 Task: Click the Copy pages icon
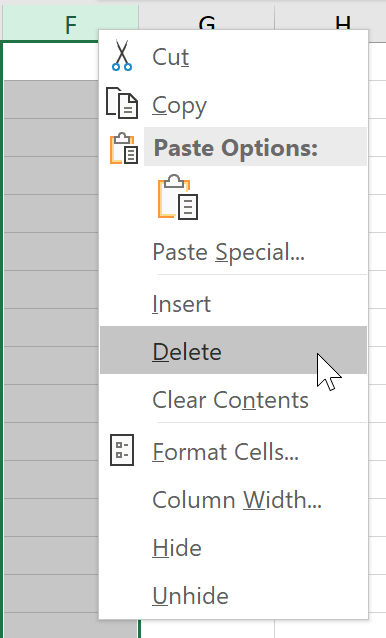coord(122,103)
